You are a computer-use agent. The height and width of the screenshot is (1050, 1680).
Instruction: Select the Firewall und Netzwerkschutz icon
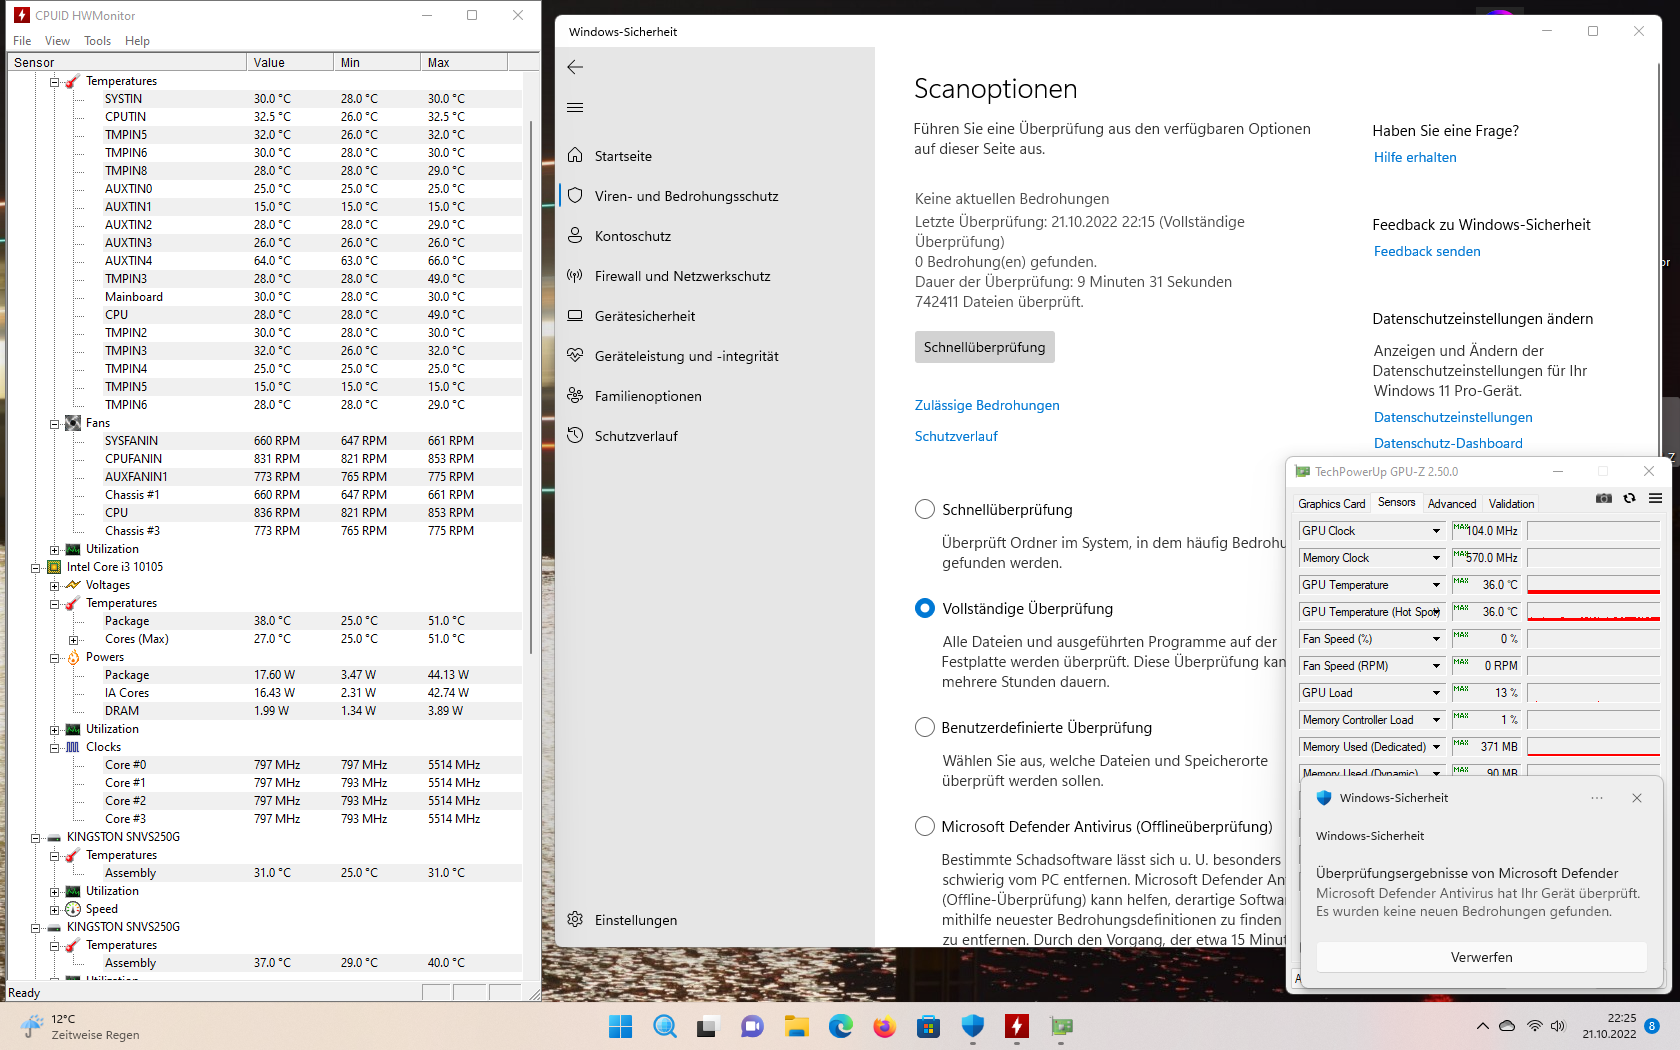(x=575, y=276)
